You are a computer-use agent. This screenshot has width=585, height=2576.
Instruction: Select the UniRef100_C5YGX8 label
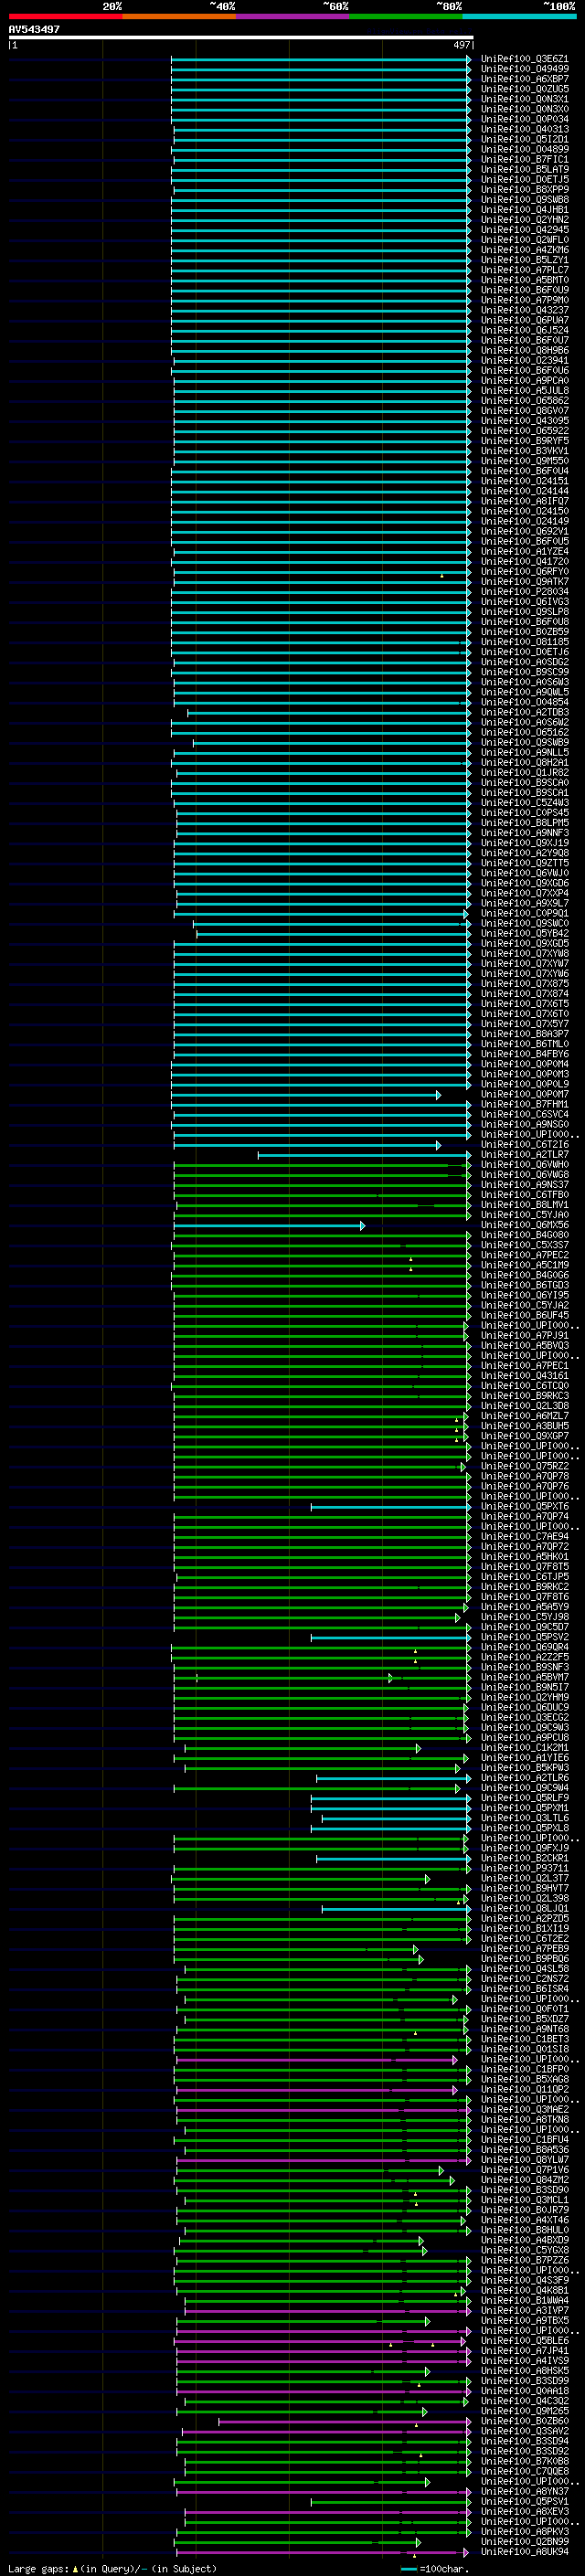click(524, 2250)
